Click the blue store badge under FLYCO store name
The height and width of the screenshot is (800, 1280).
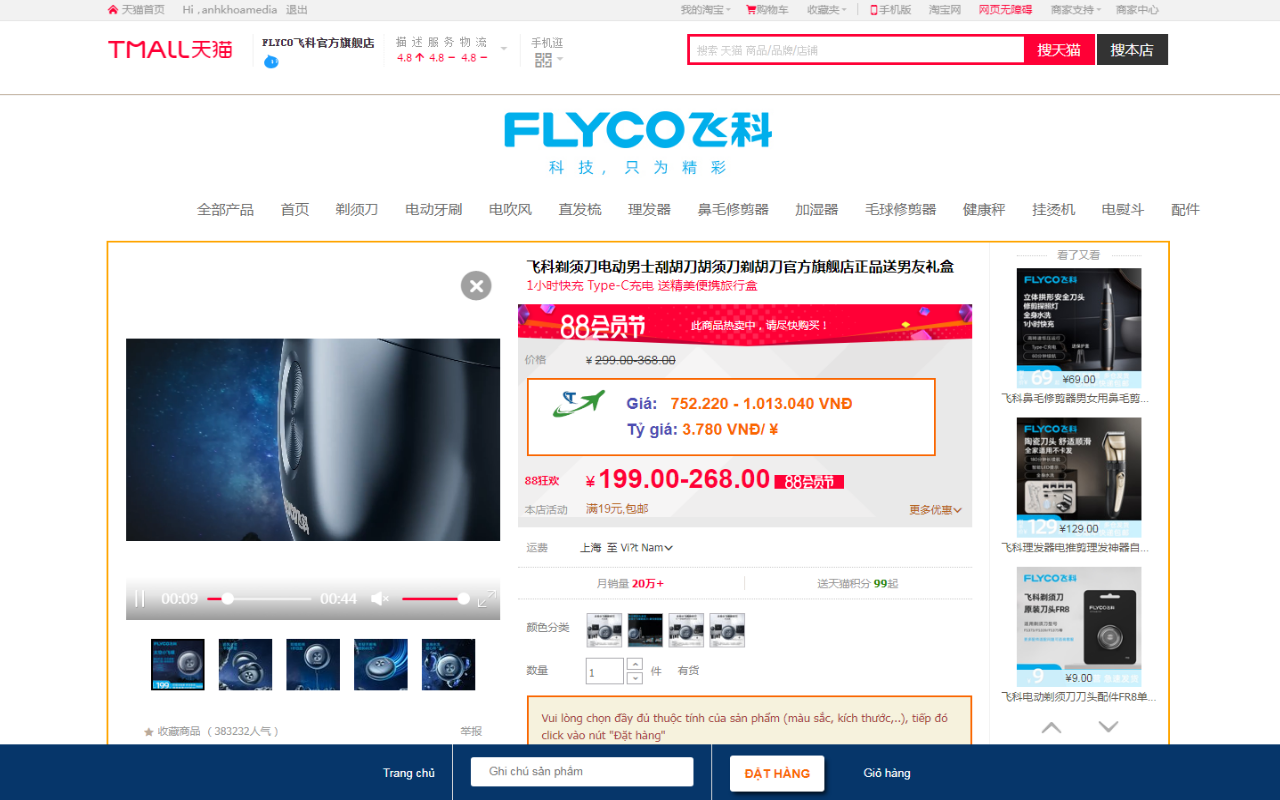271,62
